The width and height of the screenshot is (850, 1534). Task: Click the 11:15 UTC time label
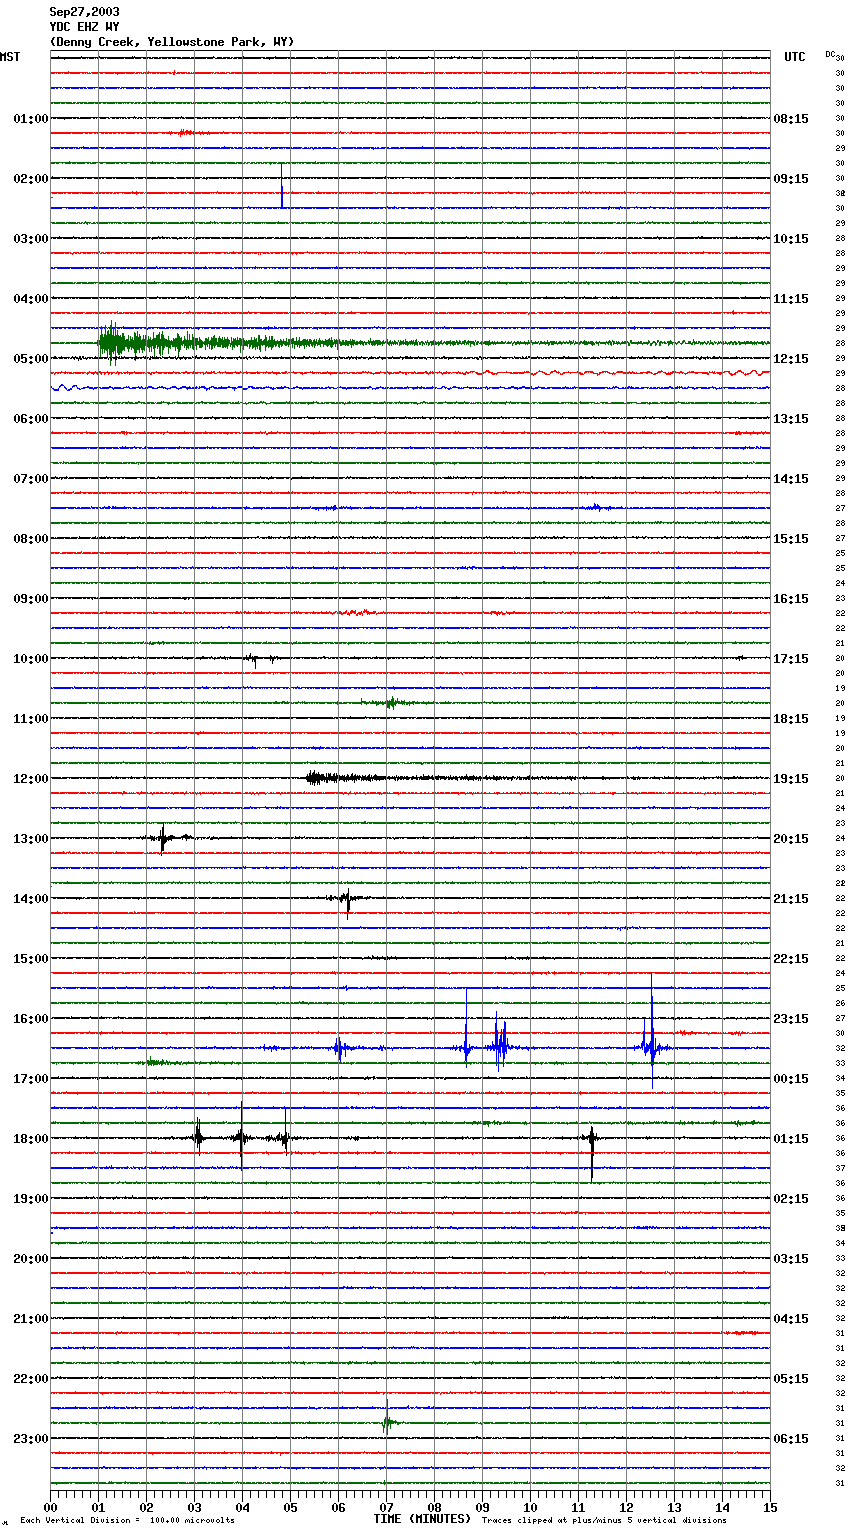click(x=791, y=299)
